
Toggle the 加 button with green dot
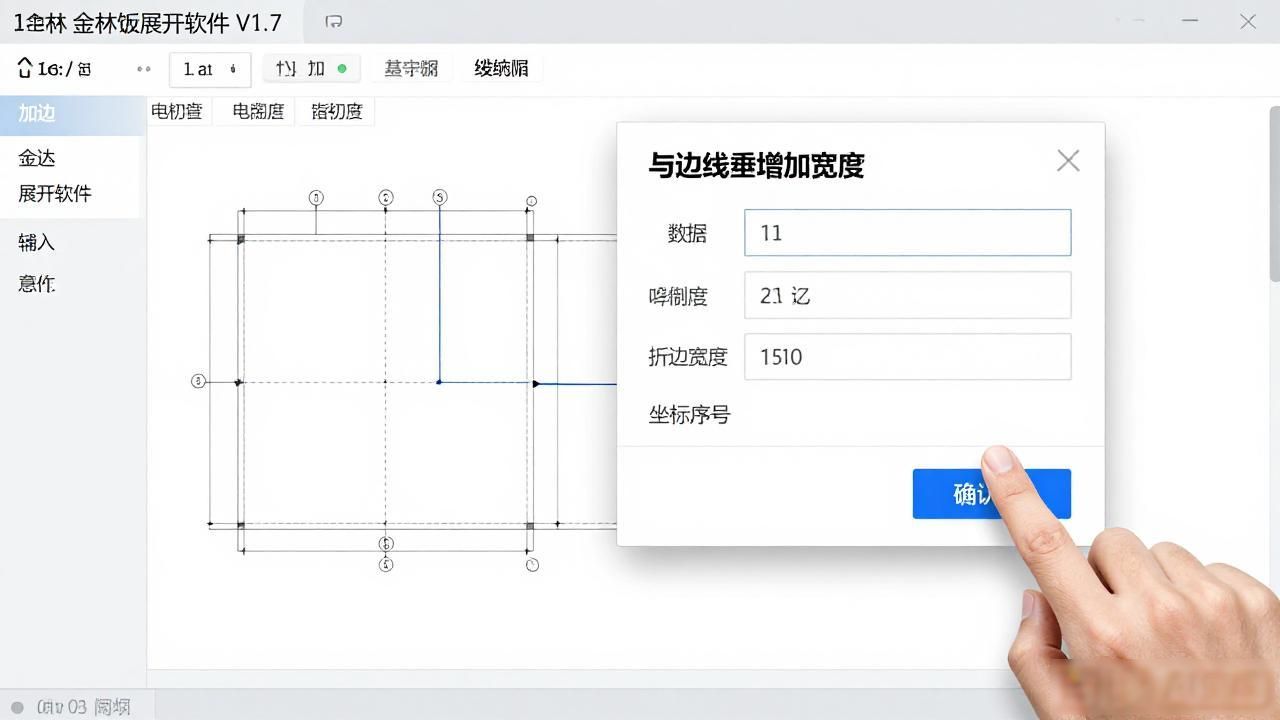point(311,69)
